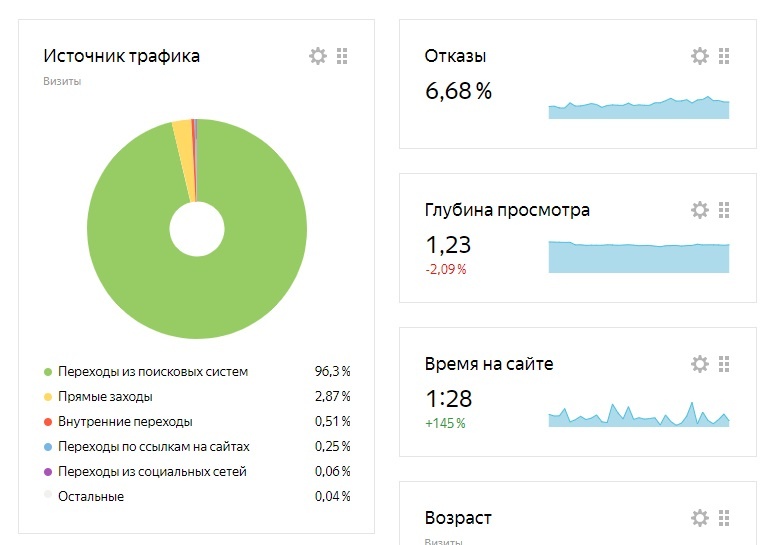
Task: Click the 0,06 % value
Action: click(x=332, y=472)
